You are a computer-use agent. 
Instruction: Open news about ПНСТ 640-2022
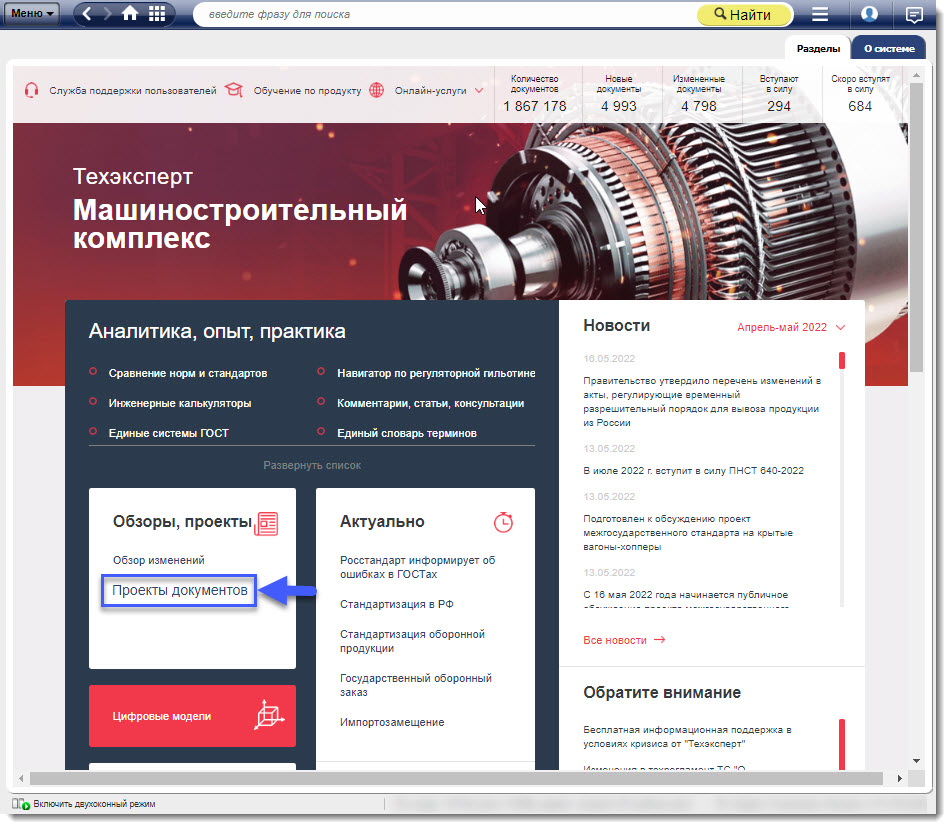tap(693, 471)
